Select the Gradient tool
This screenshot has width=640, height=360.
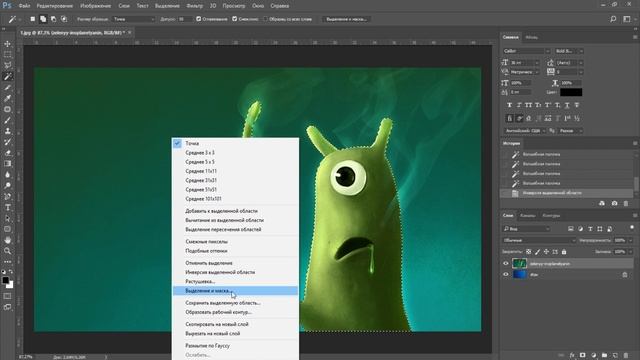(x=7, y=164)
